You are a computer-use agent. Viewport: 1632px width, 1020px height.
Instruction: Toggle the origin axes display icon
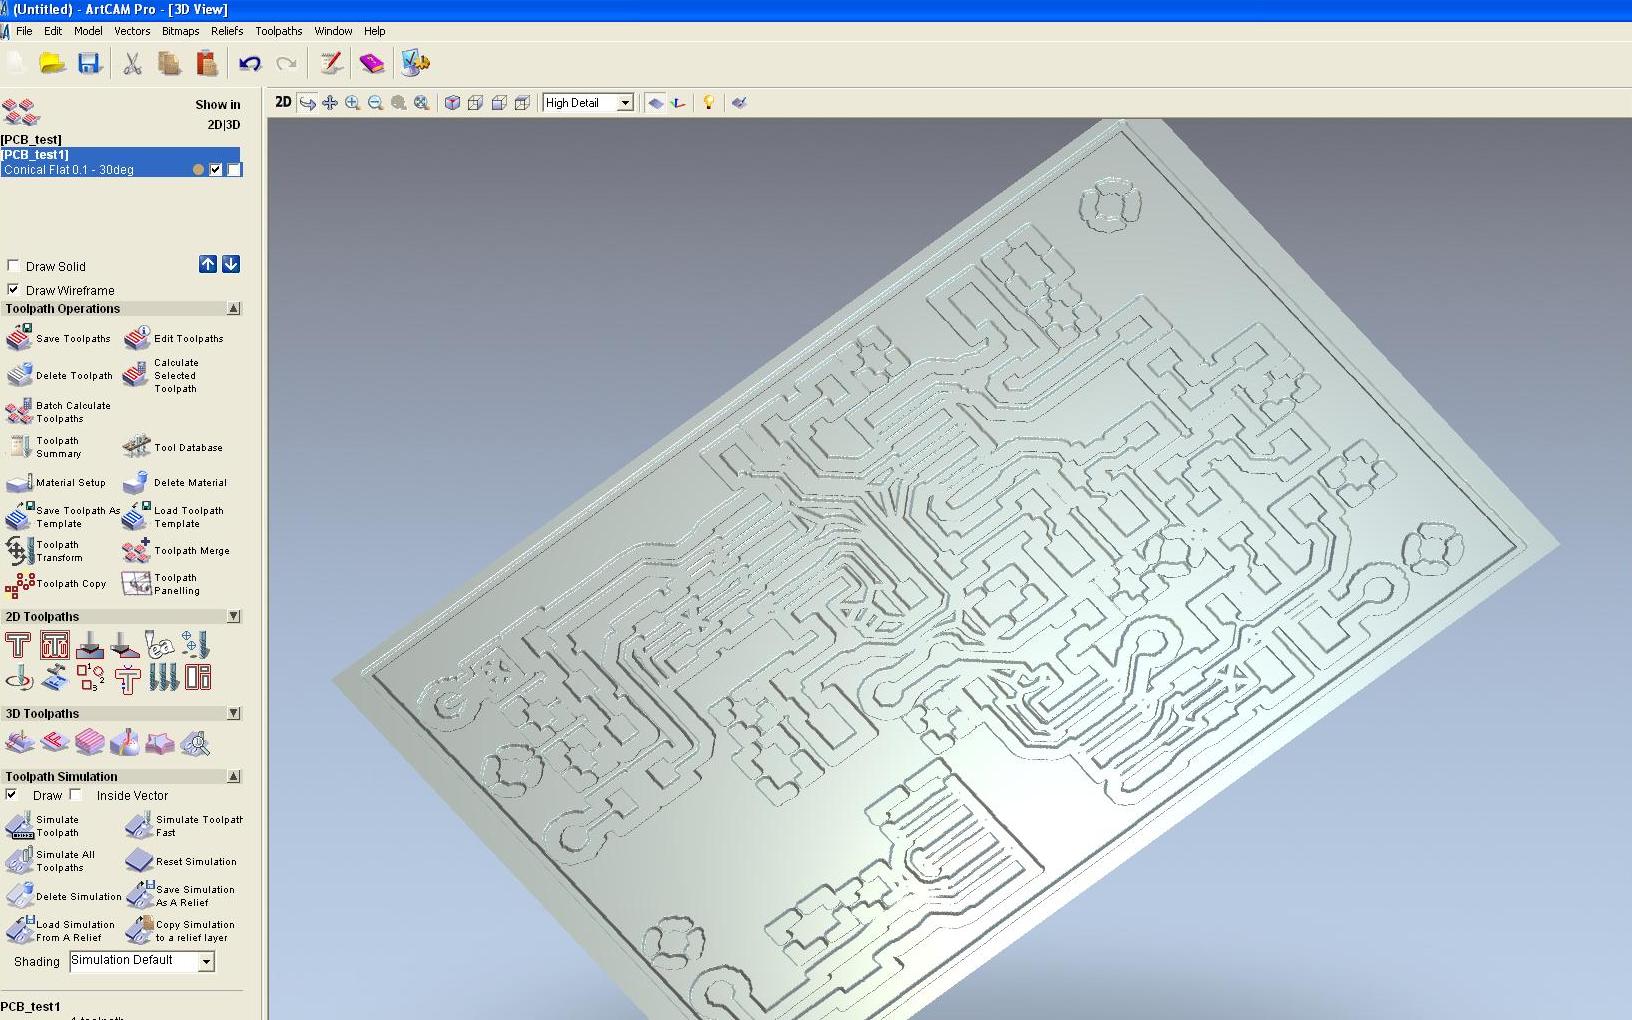[679, 103]
